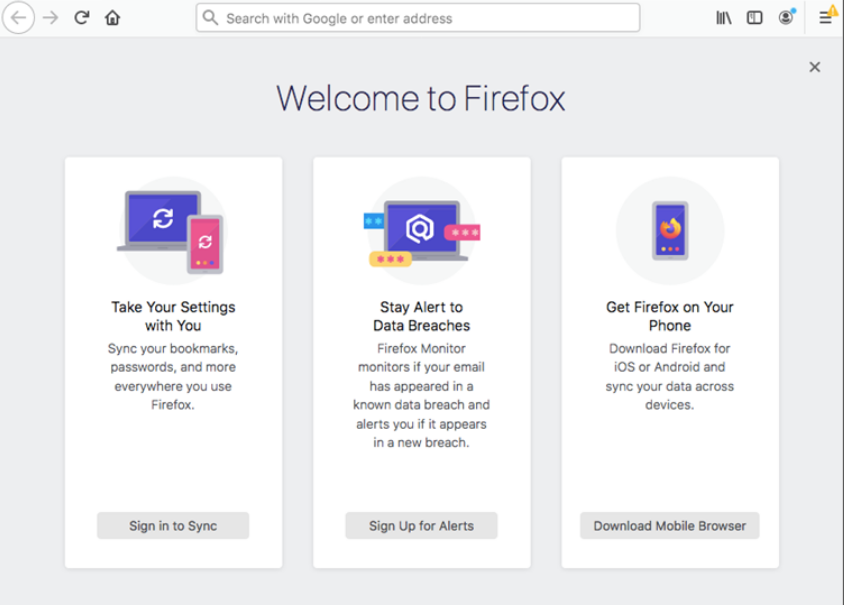
Task: Toggle the sidebar view icon
Action: 755,18
